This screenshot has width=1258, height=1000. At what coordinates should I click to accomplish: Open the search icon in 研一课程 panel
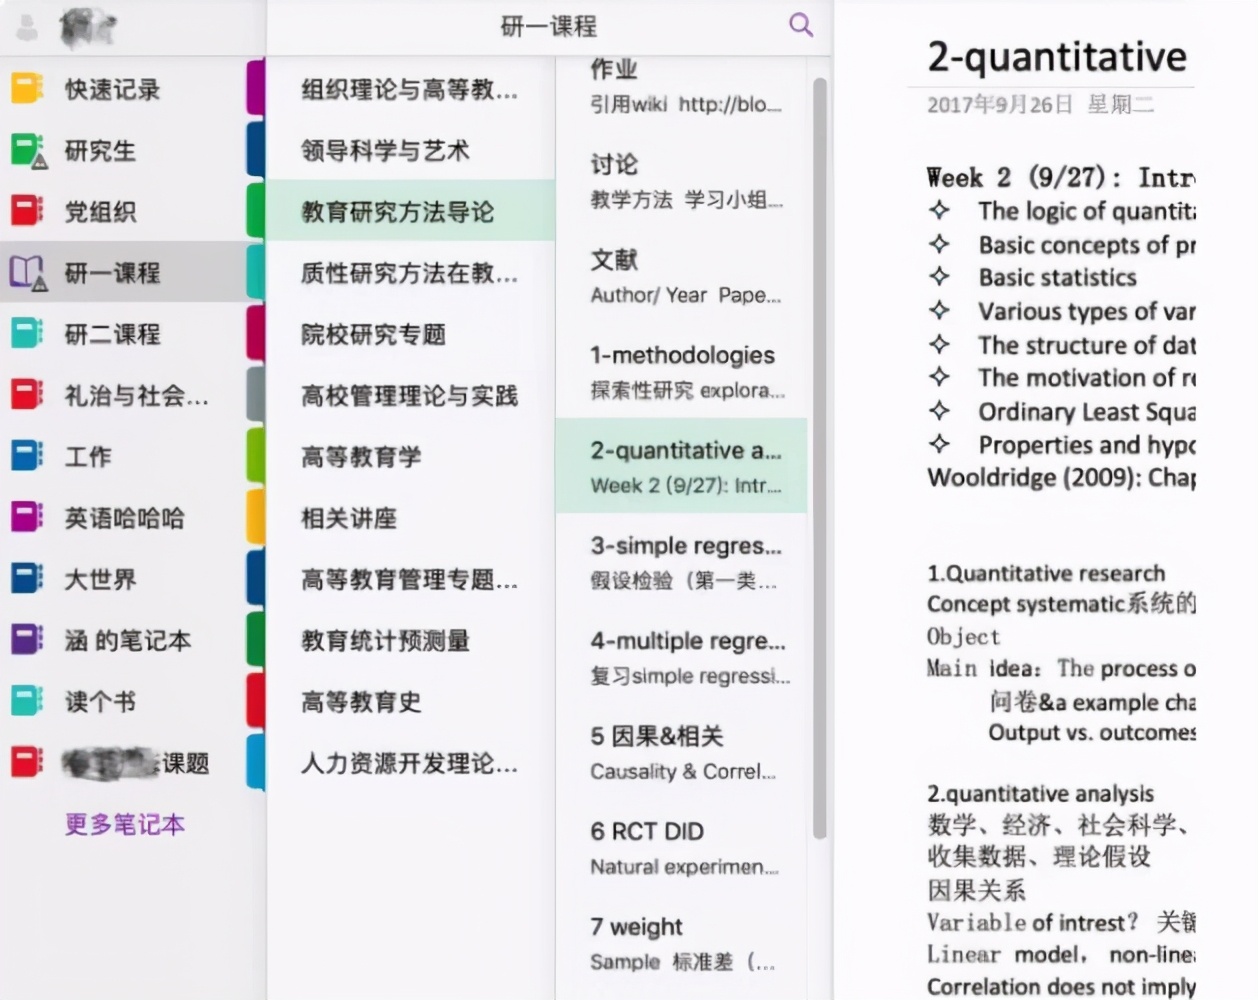point(800,23)
